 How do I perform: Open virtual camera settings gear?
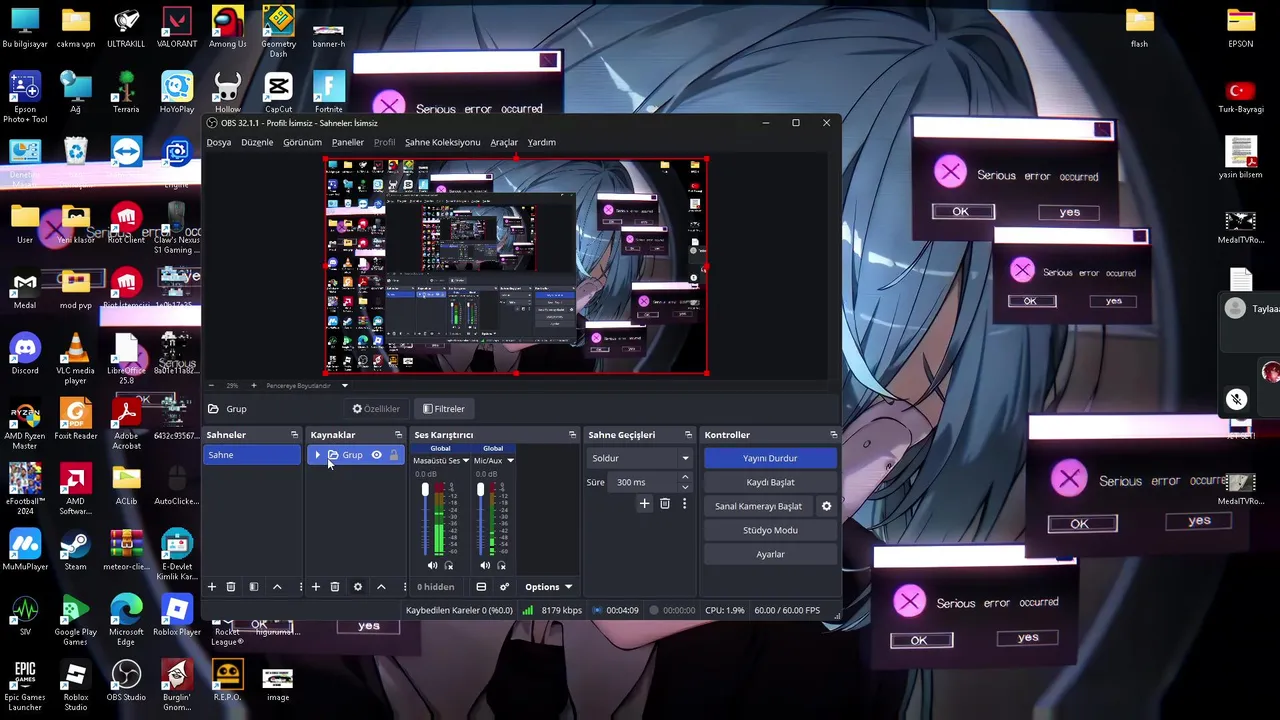[x=826, y=506]
